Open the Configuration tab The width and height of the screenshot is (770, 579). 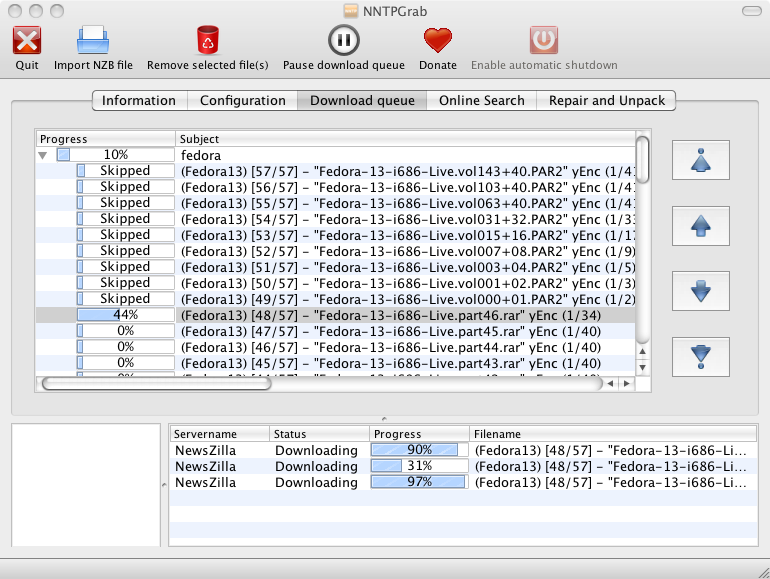click(x=243, y=100)
